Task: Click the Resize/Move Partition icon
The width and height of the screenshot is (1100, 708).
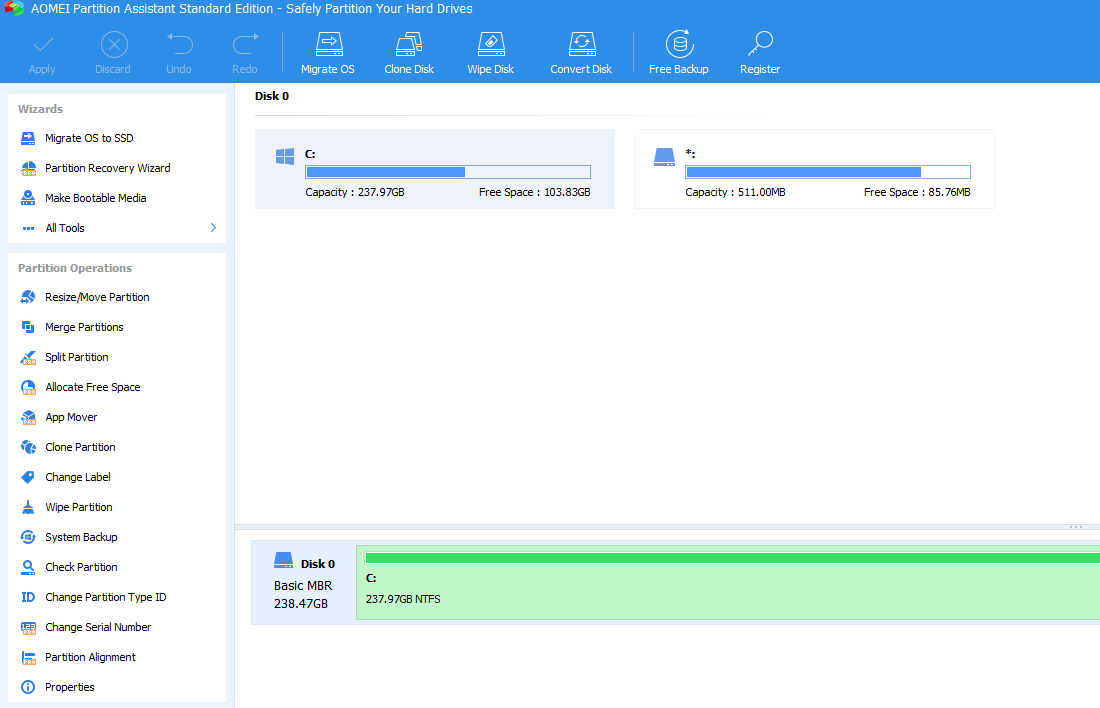Action: tap(28, 297)
